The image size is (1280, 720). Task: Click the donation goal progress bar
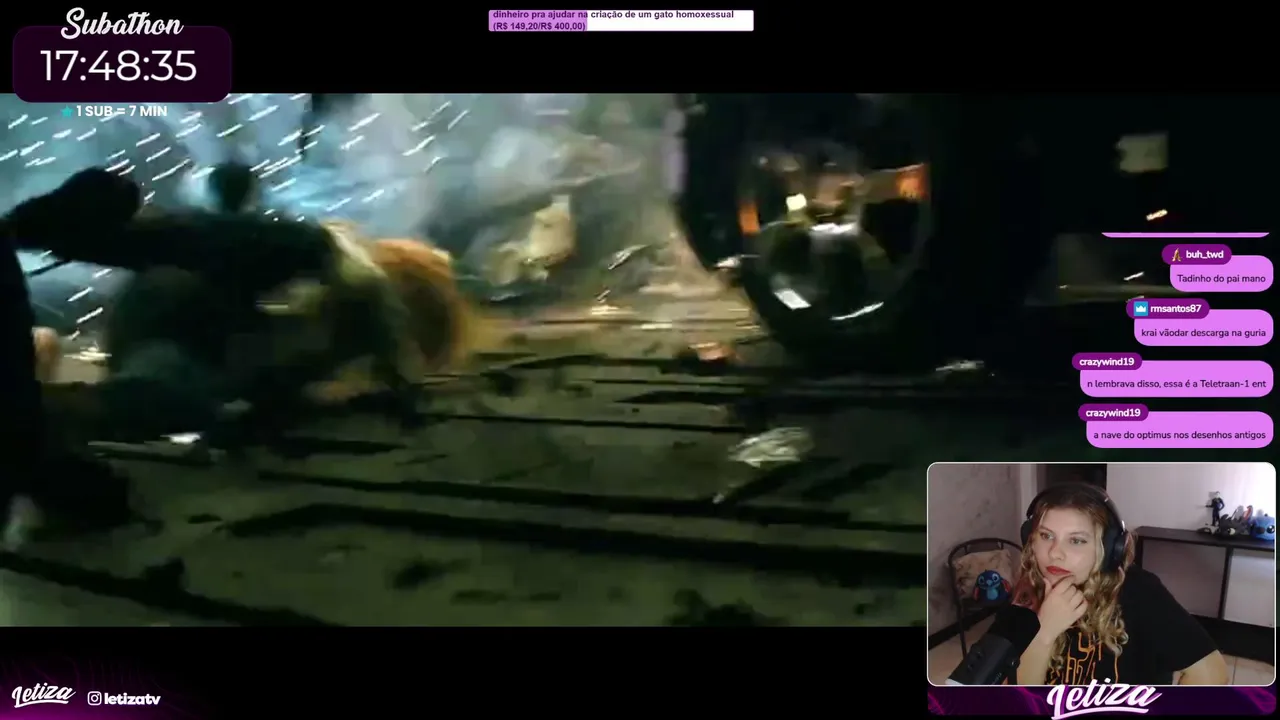pyautogui.click(x=621, y=20)
